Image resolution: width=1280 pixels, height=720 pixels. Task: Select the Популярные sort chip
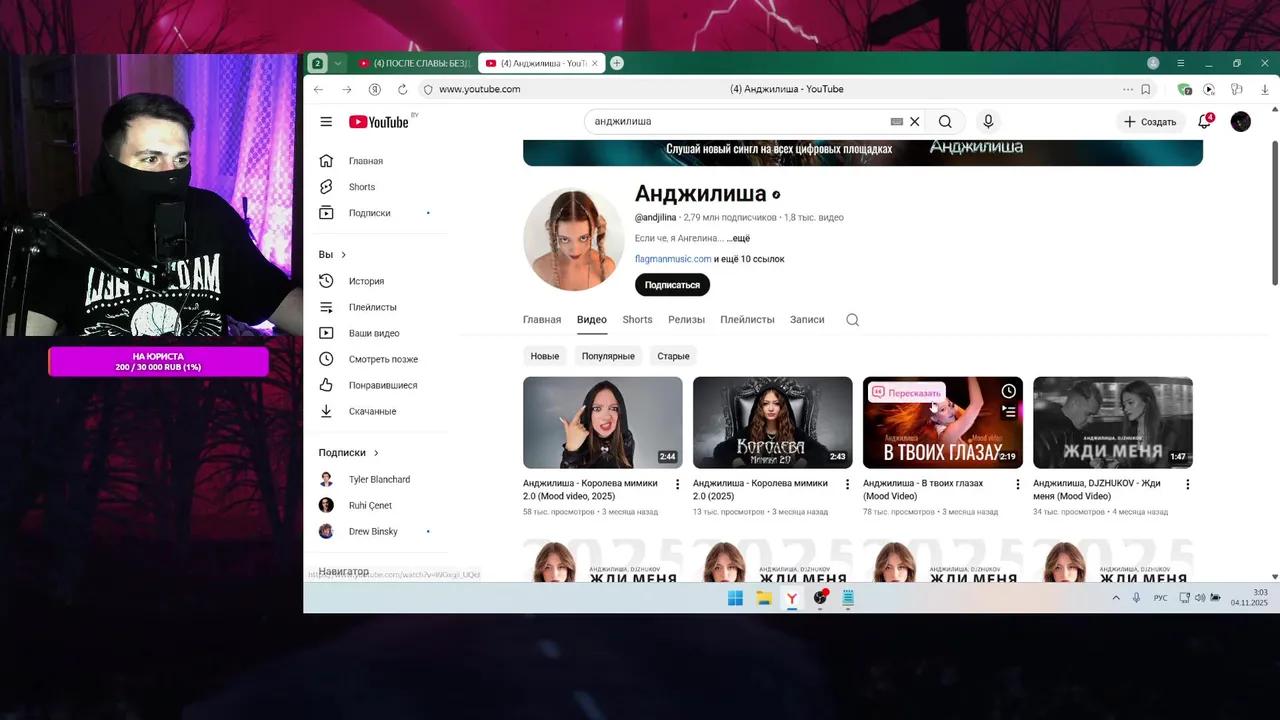pos(608,356)
